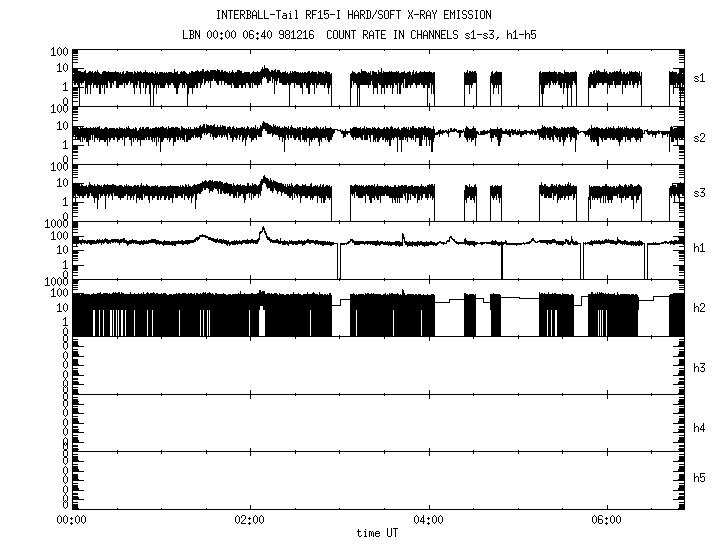
Task: Click the h1 channel label
Action: point(701,250)
